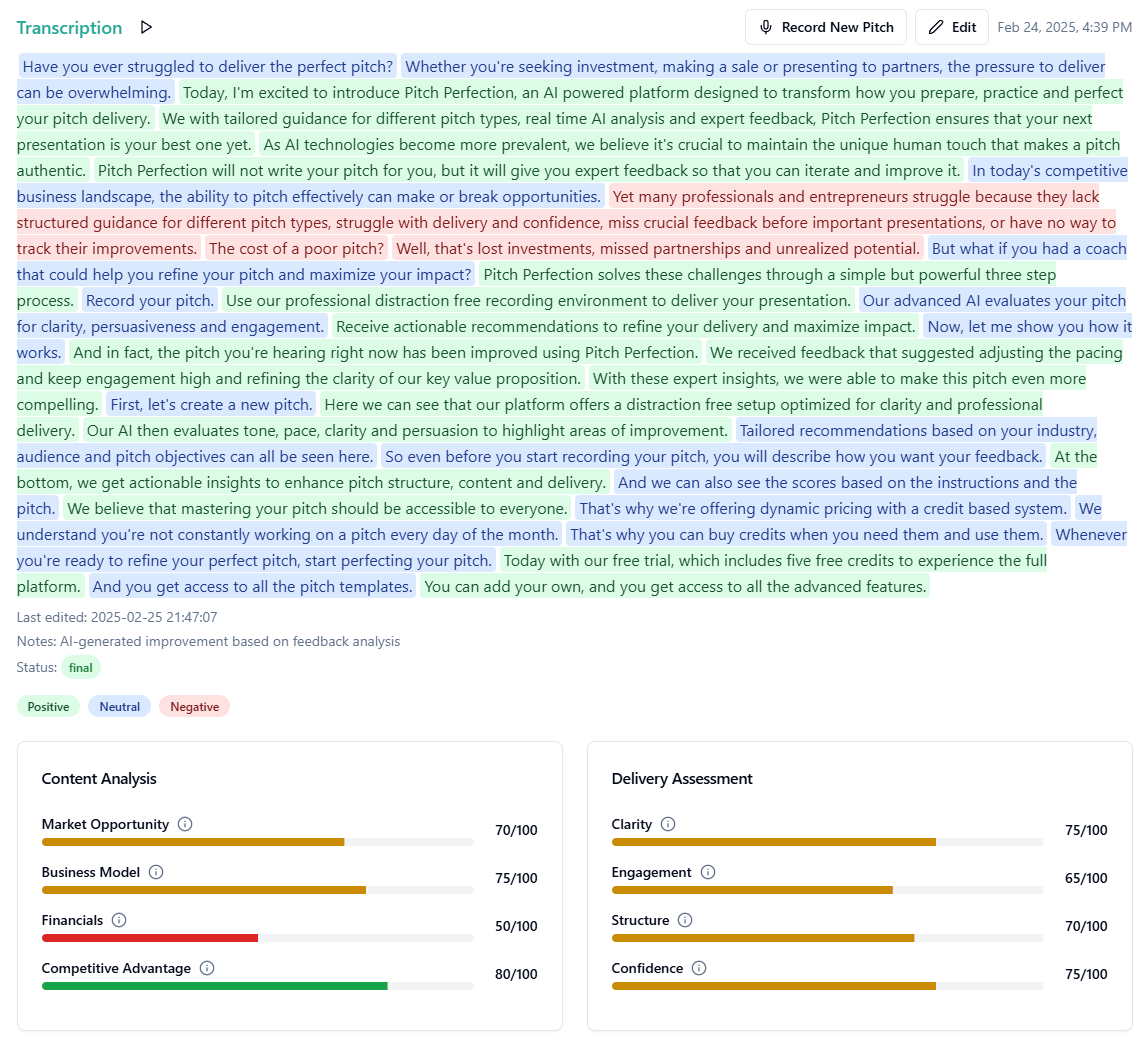Select sentence 'So even before you start recording your pitch'
This screenshot has height=1046, width=1147.
714,456
